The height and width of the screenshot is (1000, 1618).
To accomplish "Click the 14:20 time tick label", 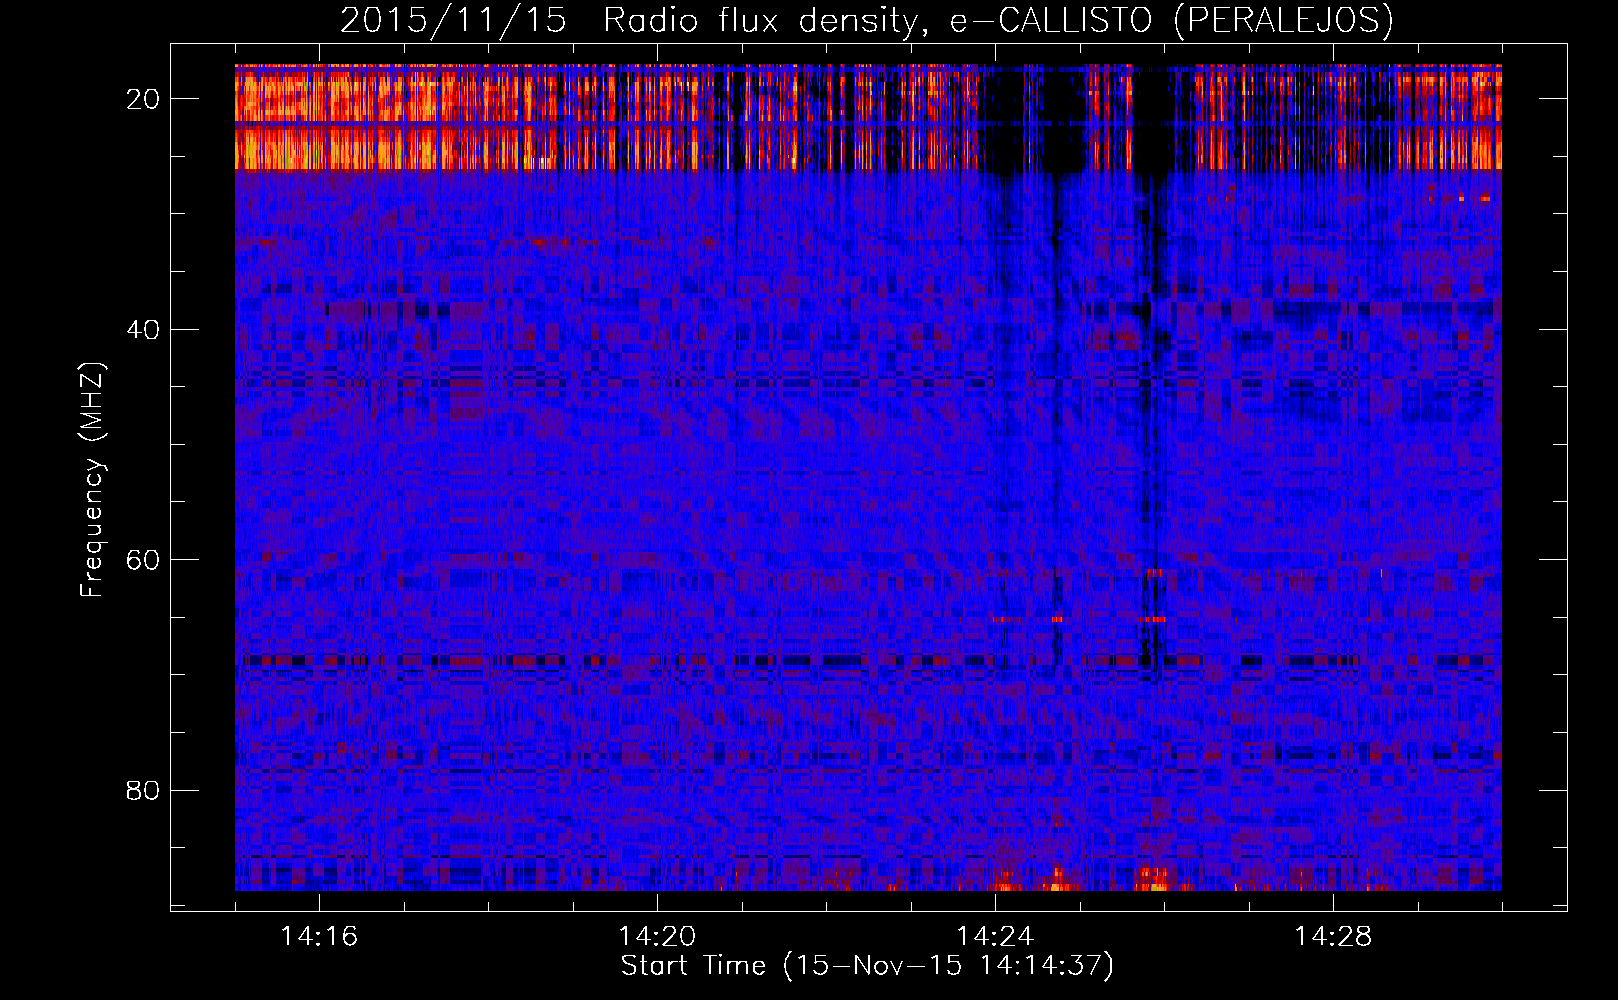I will tap(657, 937).
